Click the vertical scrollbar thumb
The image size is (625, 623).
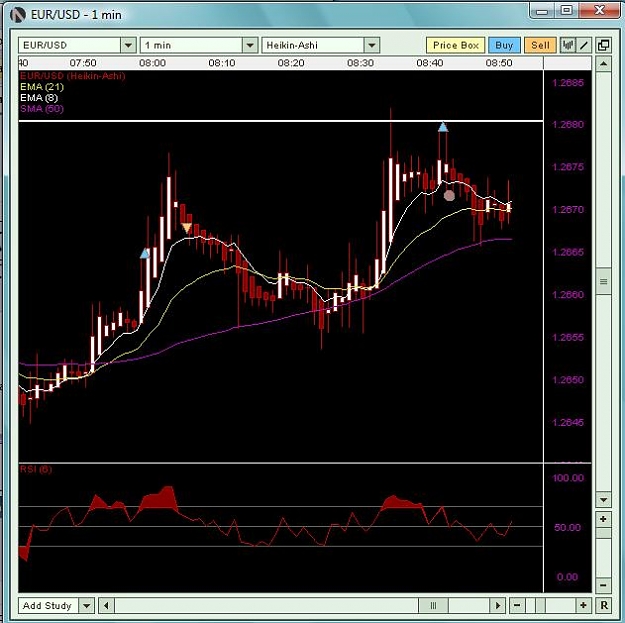pos(603,281)
